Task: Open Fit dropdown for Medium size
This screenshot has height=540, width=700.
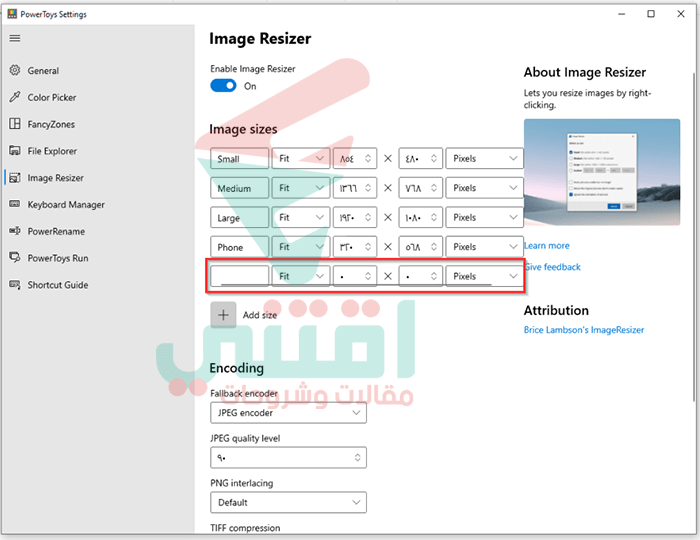Action: tap(301, 188)
